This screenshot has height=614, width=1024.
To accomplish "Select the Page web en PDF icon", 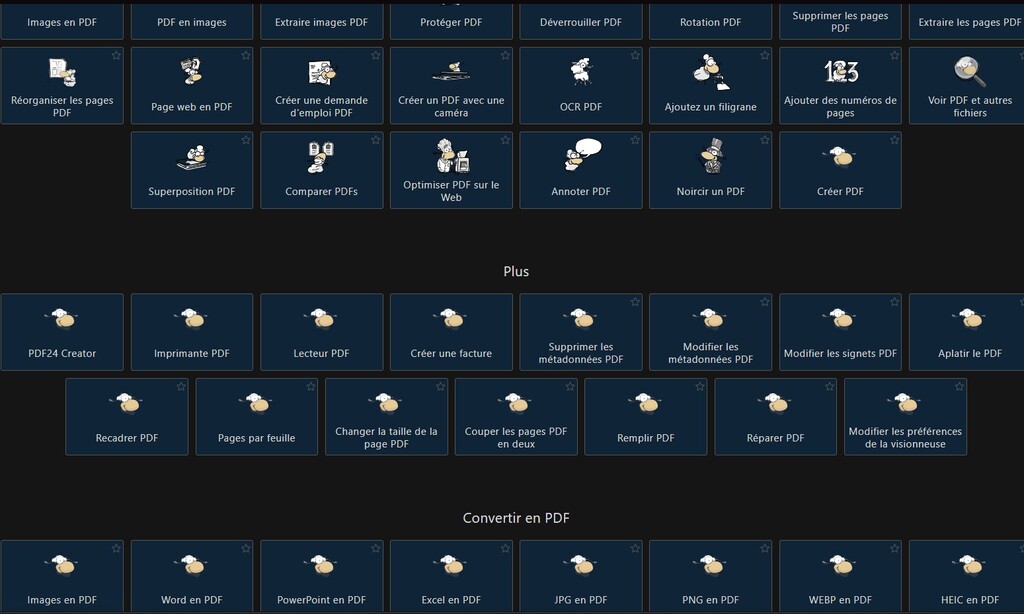I will point(191,72).
